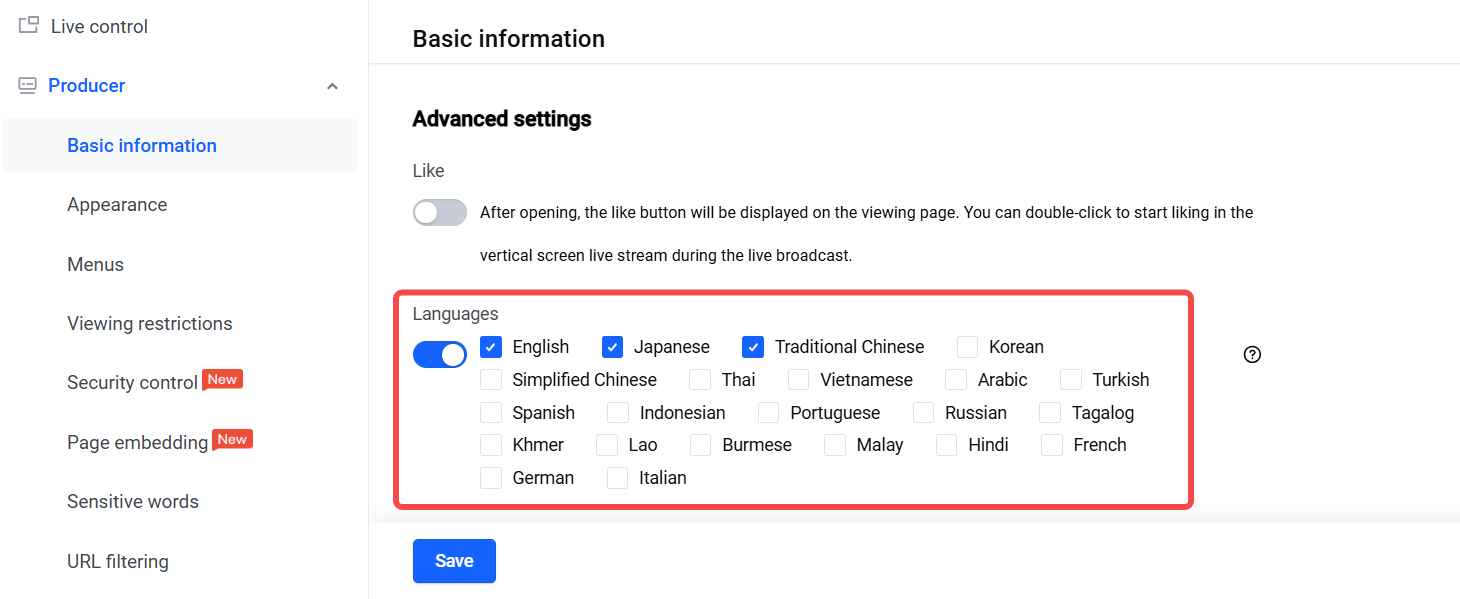1460x599 pixels.
Task: Check the Korean language checkbox
Action: click(x=967, y=347)
